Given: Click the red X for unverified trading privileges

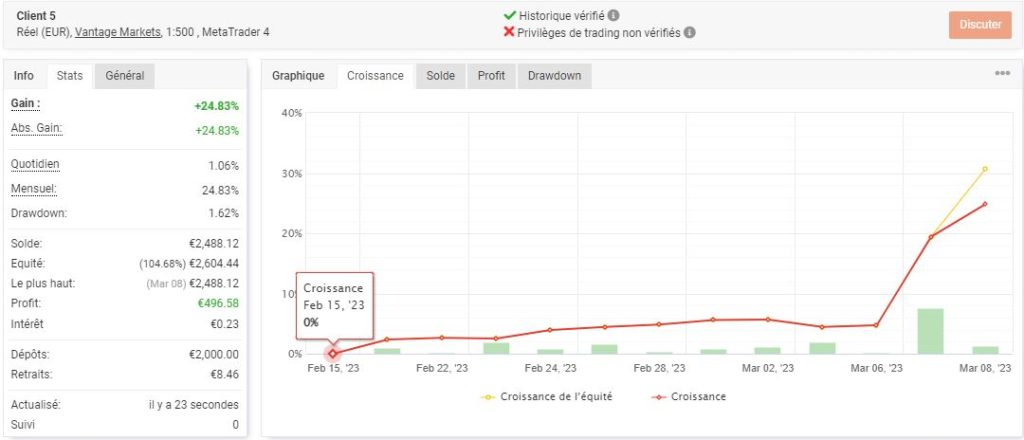Looking at the screenshot, I should pyautogui.click(x=509, y=31).
